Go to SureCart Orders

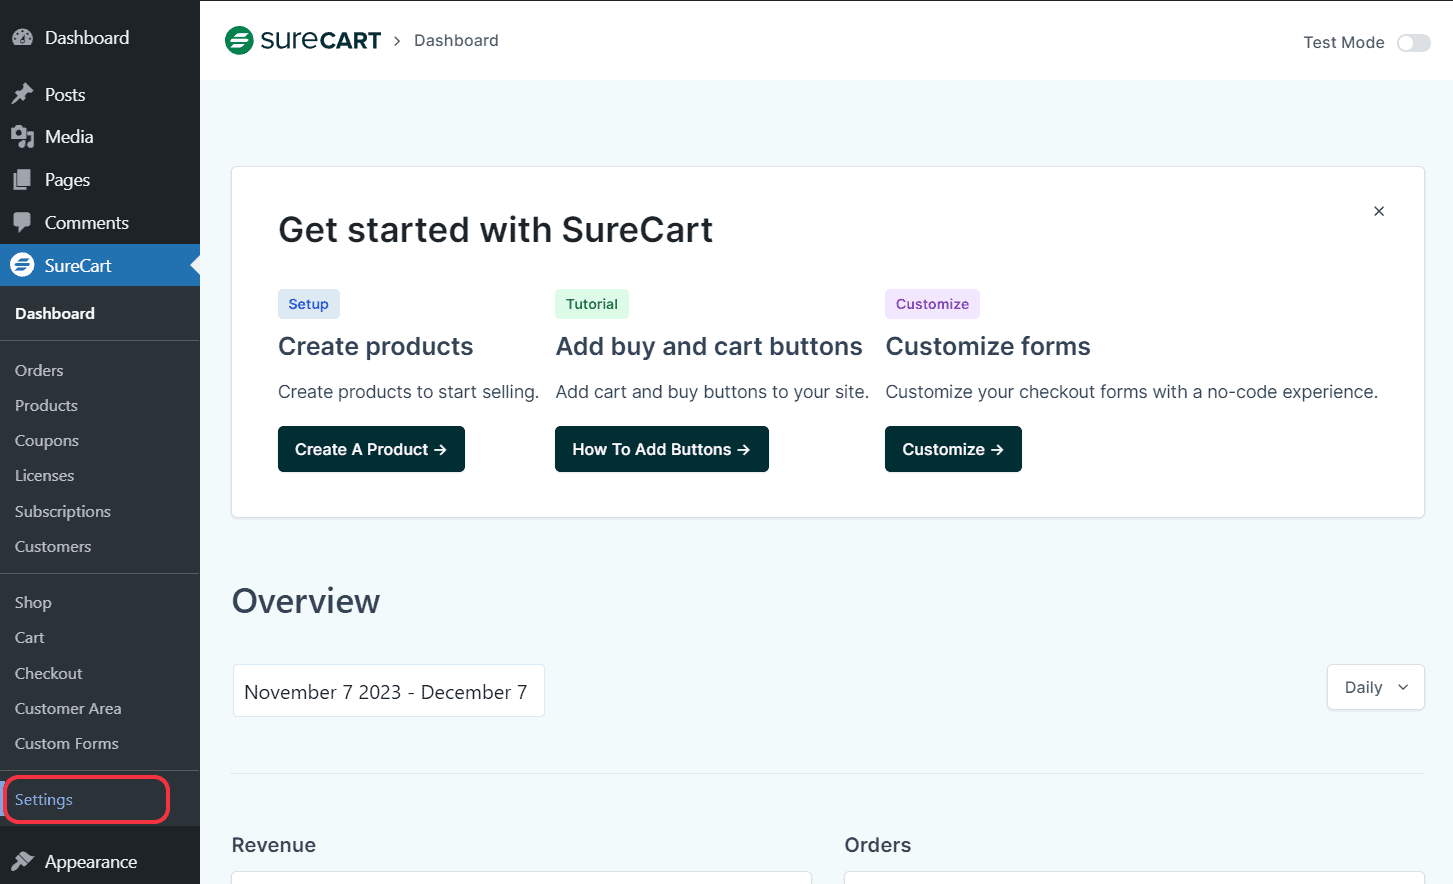[39, 370]
